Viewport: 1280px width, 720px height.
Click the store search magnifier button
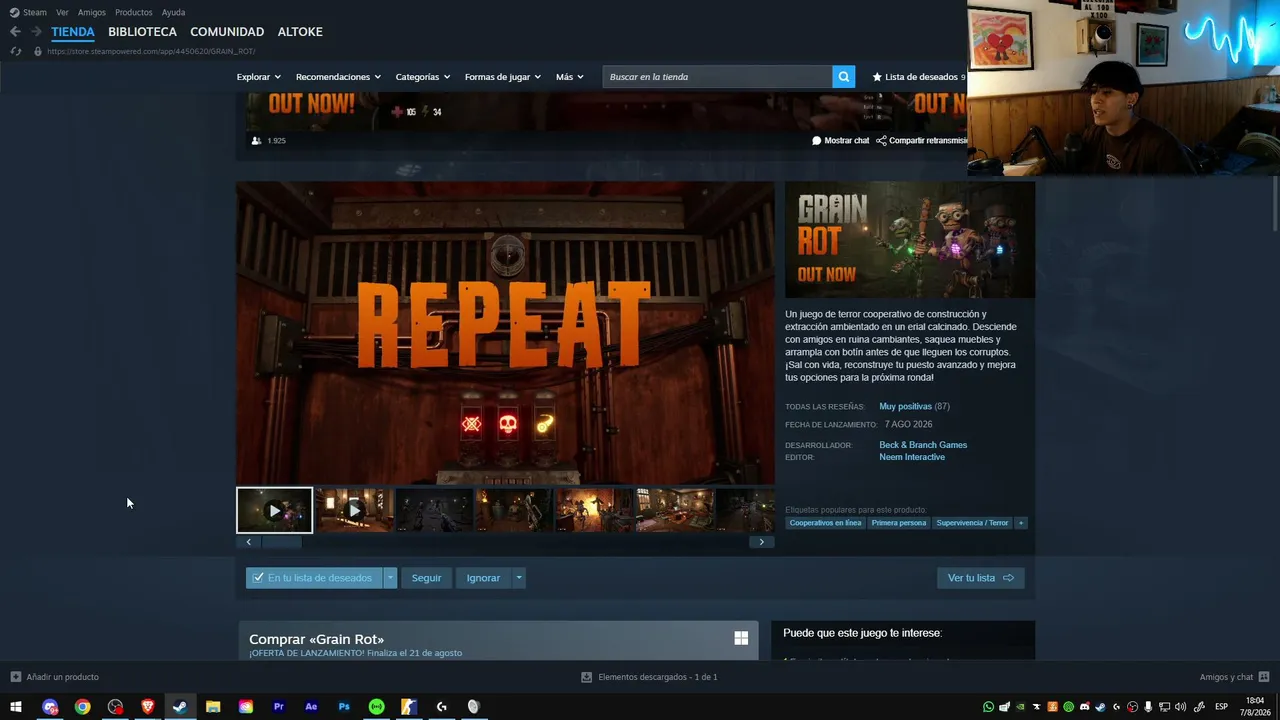844,77
